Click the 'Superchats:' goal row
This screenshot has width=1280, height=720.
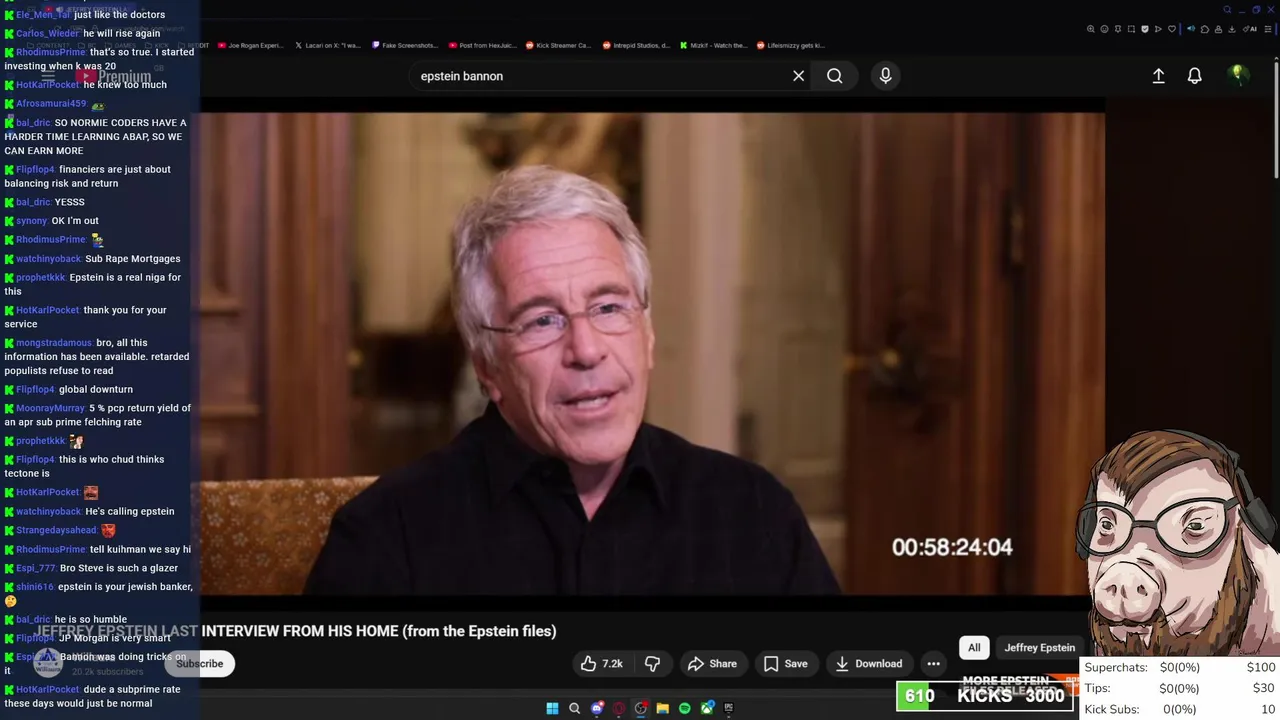click(x=1180, y=667)
